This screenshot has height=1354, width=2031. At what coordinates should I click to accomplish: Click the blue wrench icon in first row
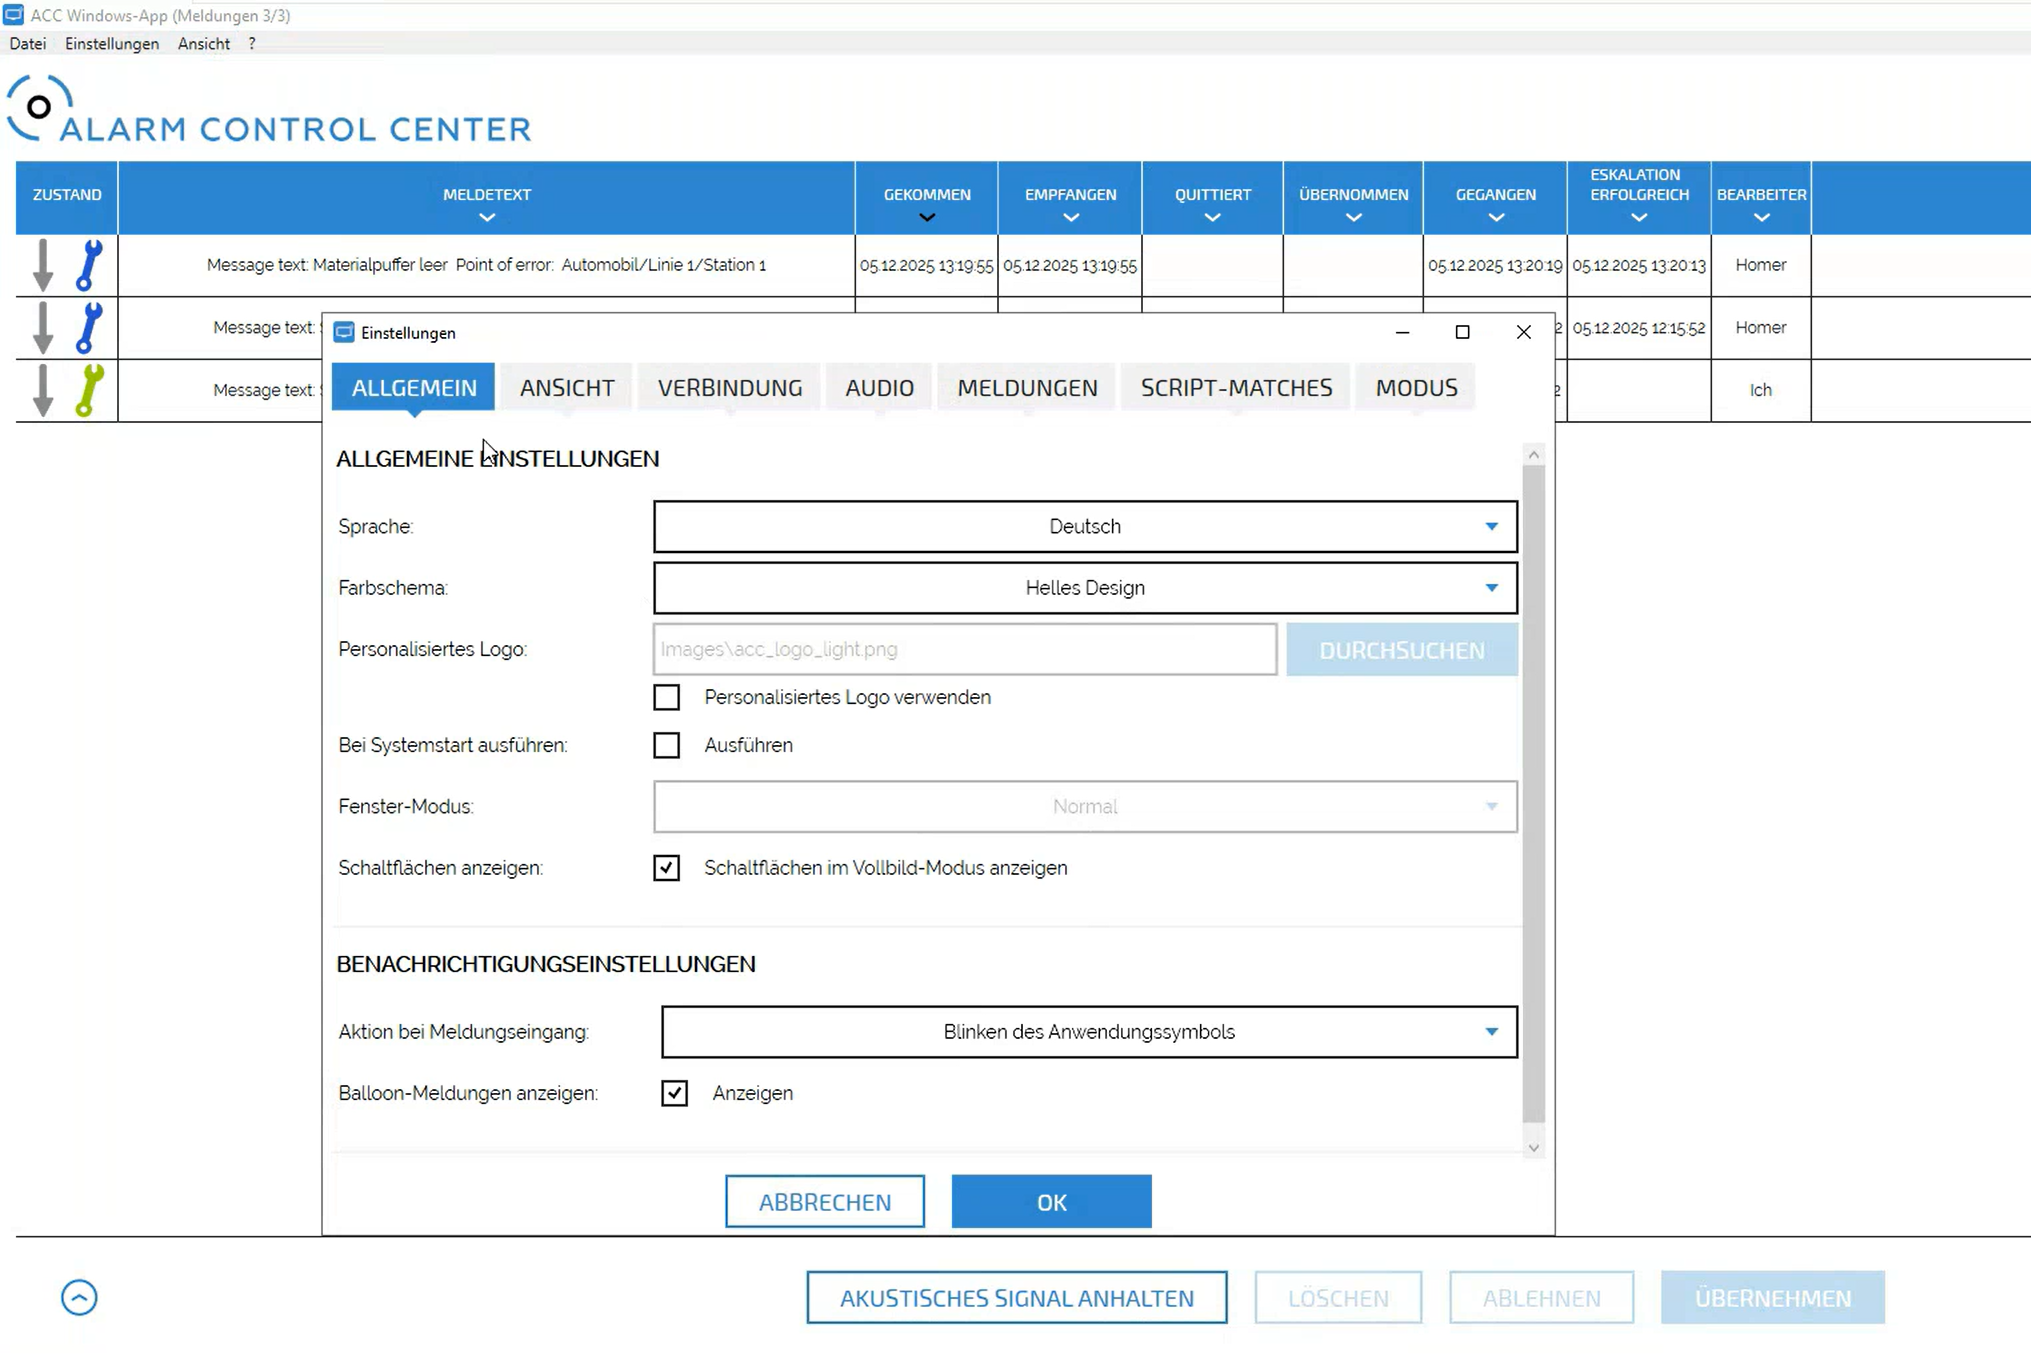coord(89,265)
